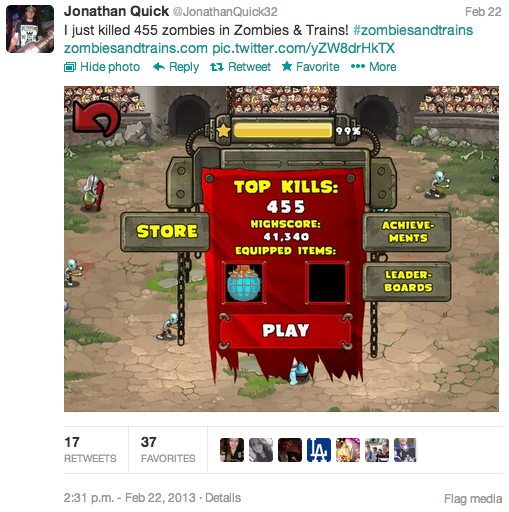The height and width of the screenshot is (512, 509).
Task: Expand tweet Details link
Action: 223,498
